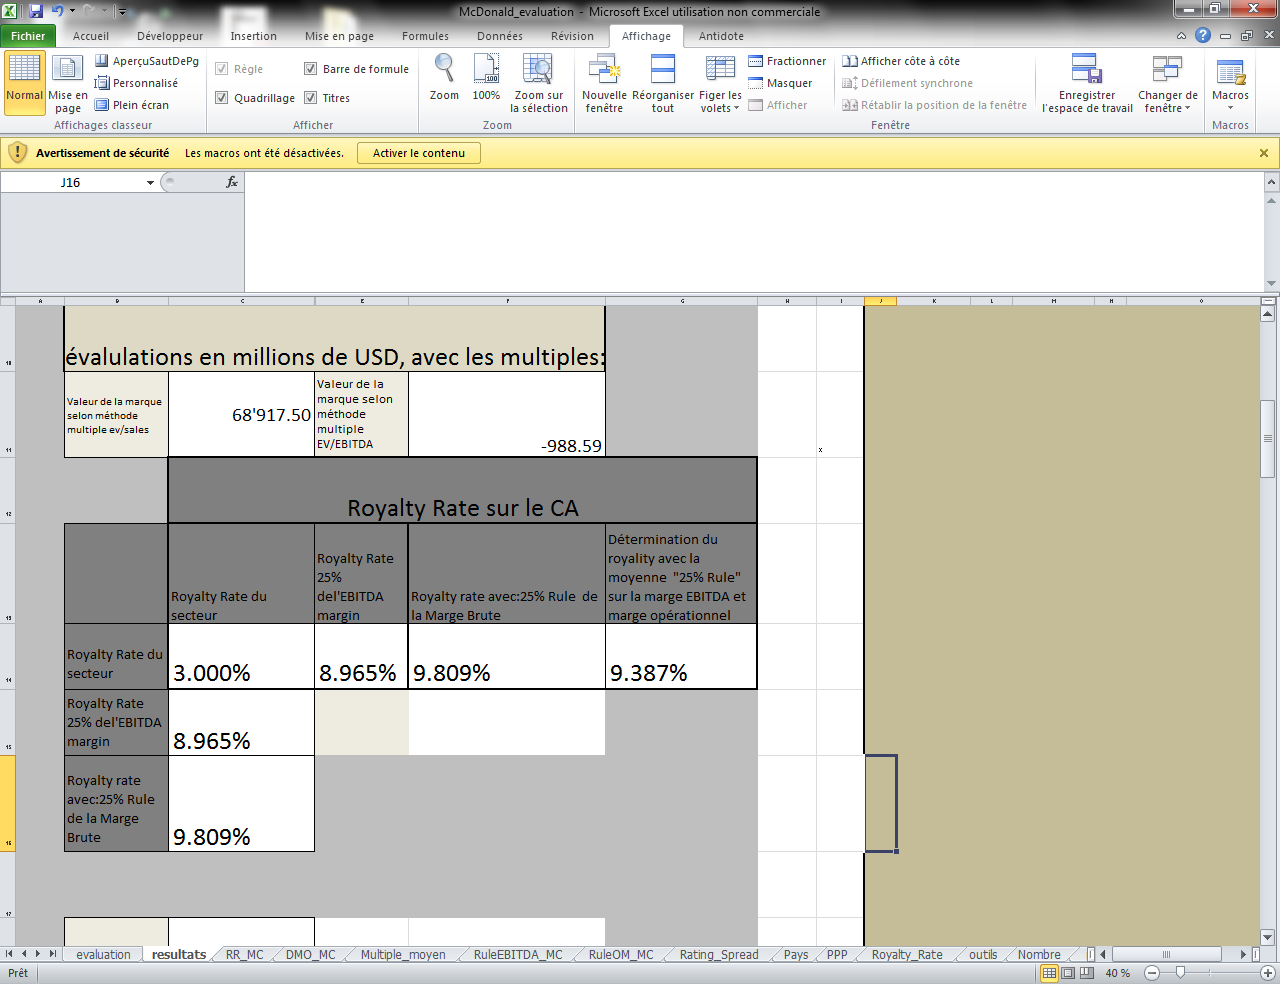Select Royalty Rate sur le CA header
The width and height of the screenshot is (1280, 984).
pyautogui.click(x=462, y=491)
